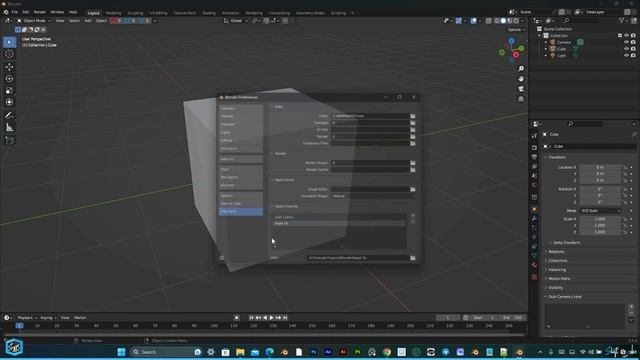Open timeline Playback menu

[27, 318]
